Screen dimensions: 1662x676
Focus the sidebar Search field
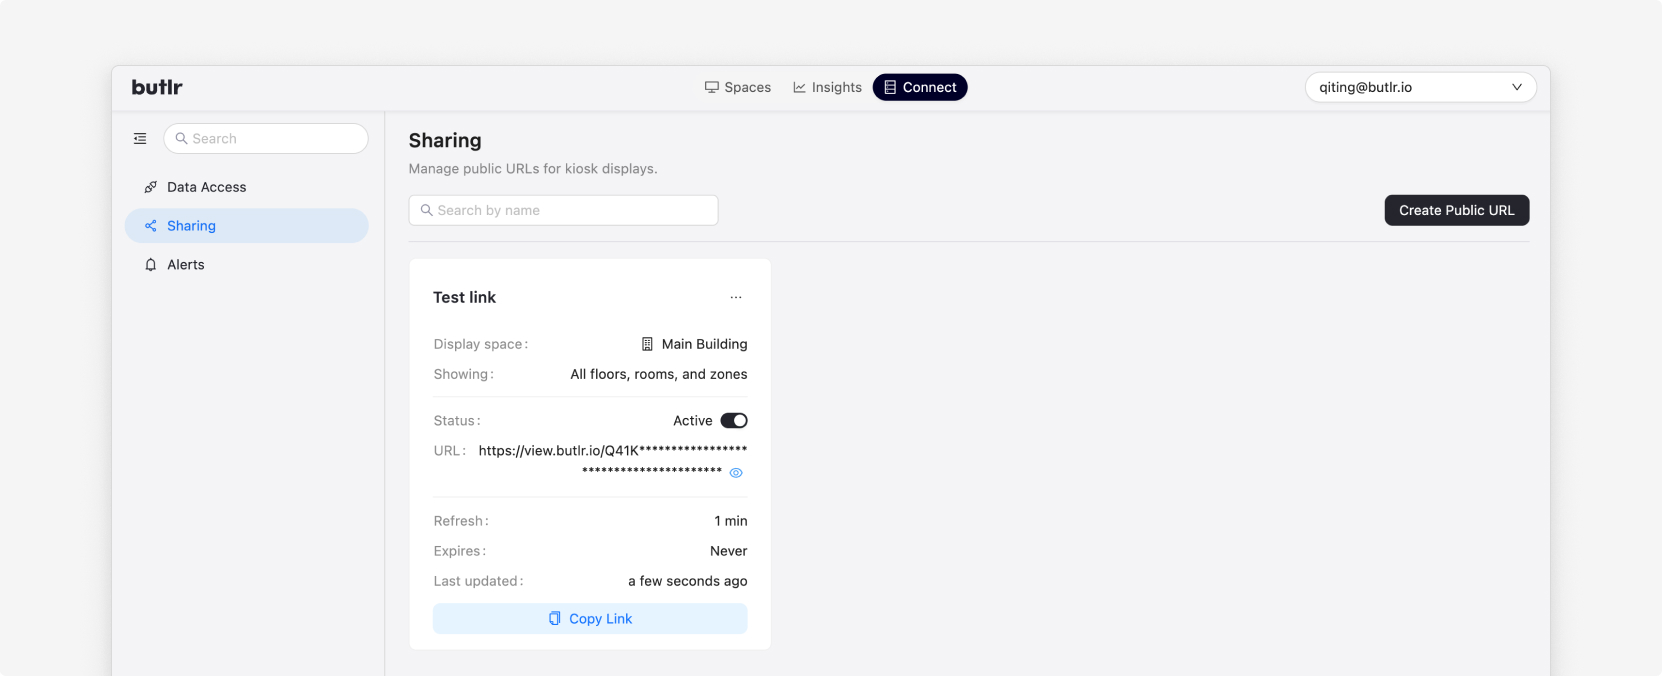(x=266, y=139)
